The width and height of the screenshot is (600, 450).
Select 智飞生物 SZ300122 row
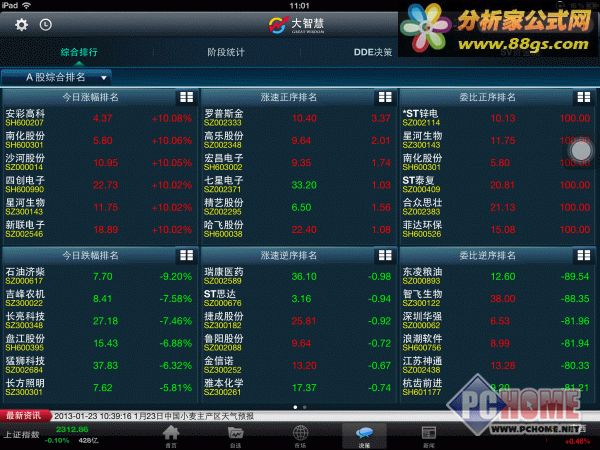[x=496, y=298]
